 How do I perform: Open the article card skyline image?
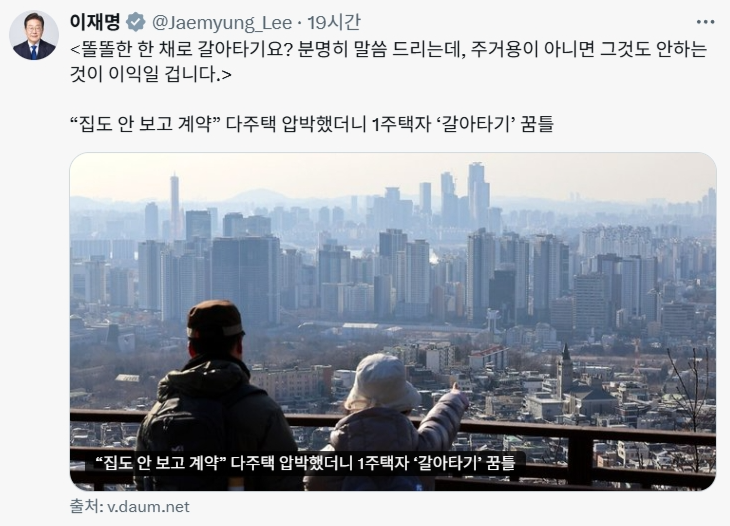393,321
